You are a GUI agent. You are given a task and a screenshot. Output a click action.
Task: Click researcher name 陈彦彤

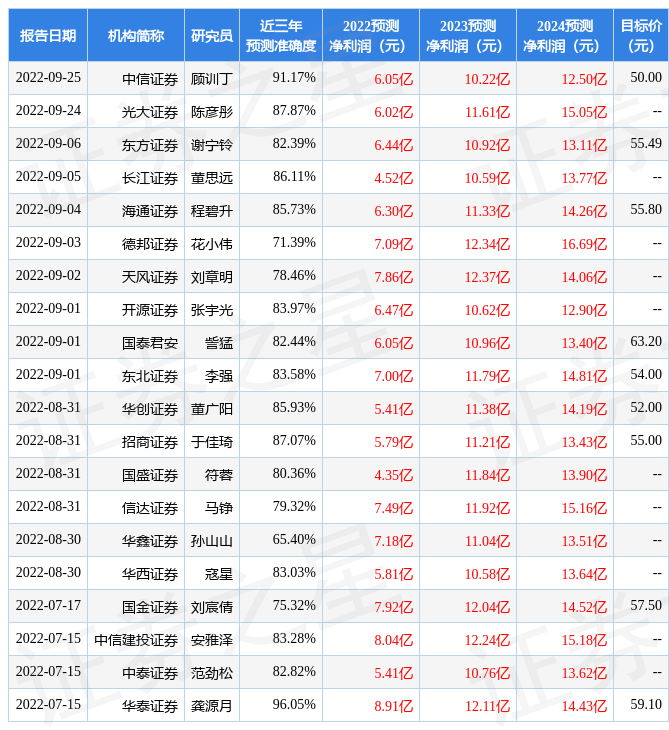tap(211, 112)
